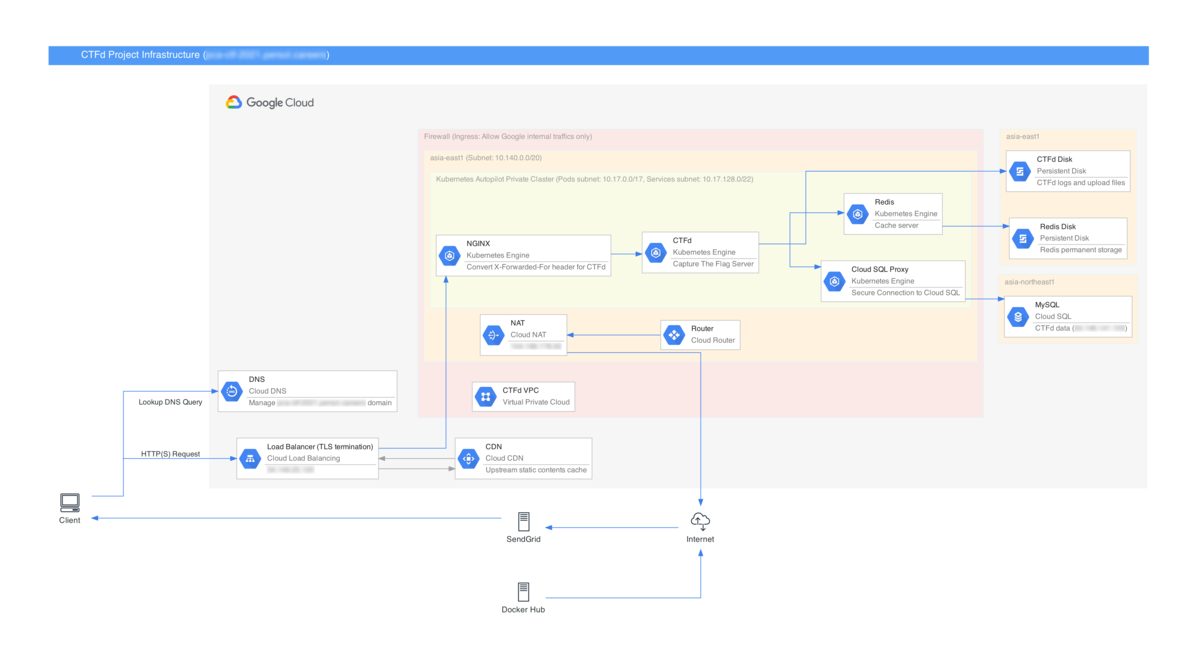Screen dimensions: 1200x664
Task: Click the SendGrid server icon
Action: point(523,521)
